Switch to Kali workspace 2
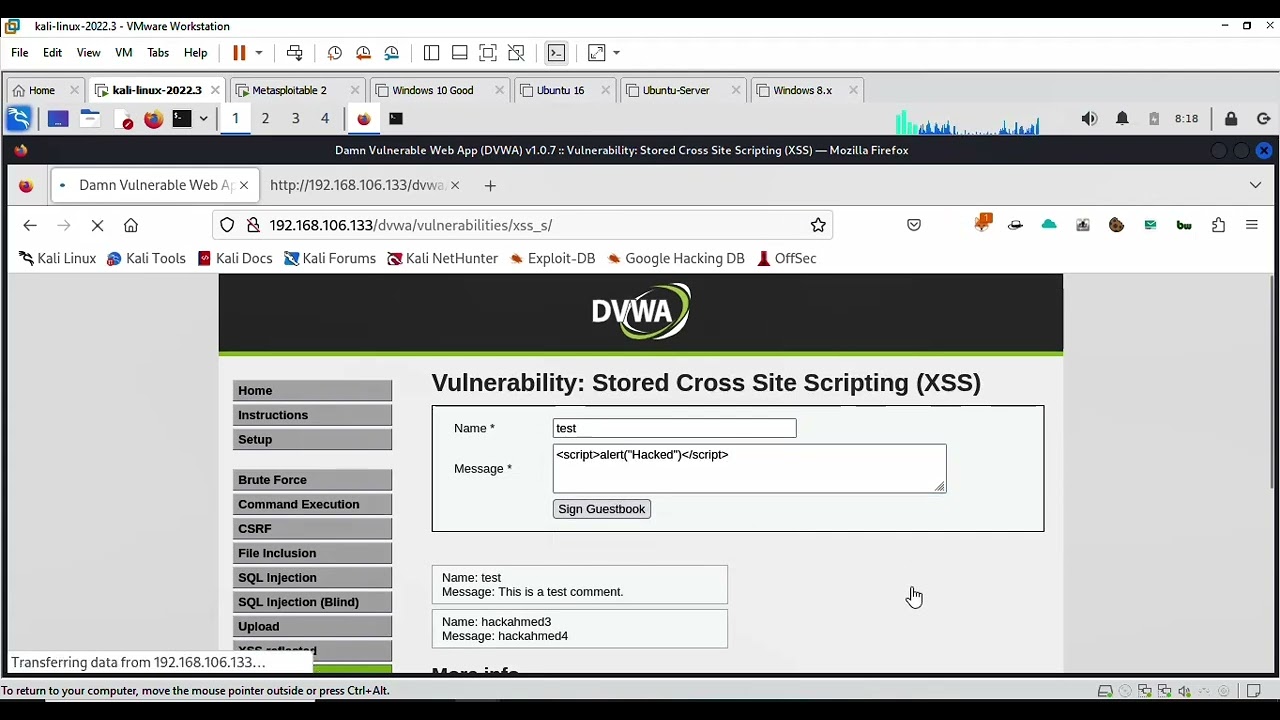Screen dimensions: 1280x720 [265, 118]
